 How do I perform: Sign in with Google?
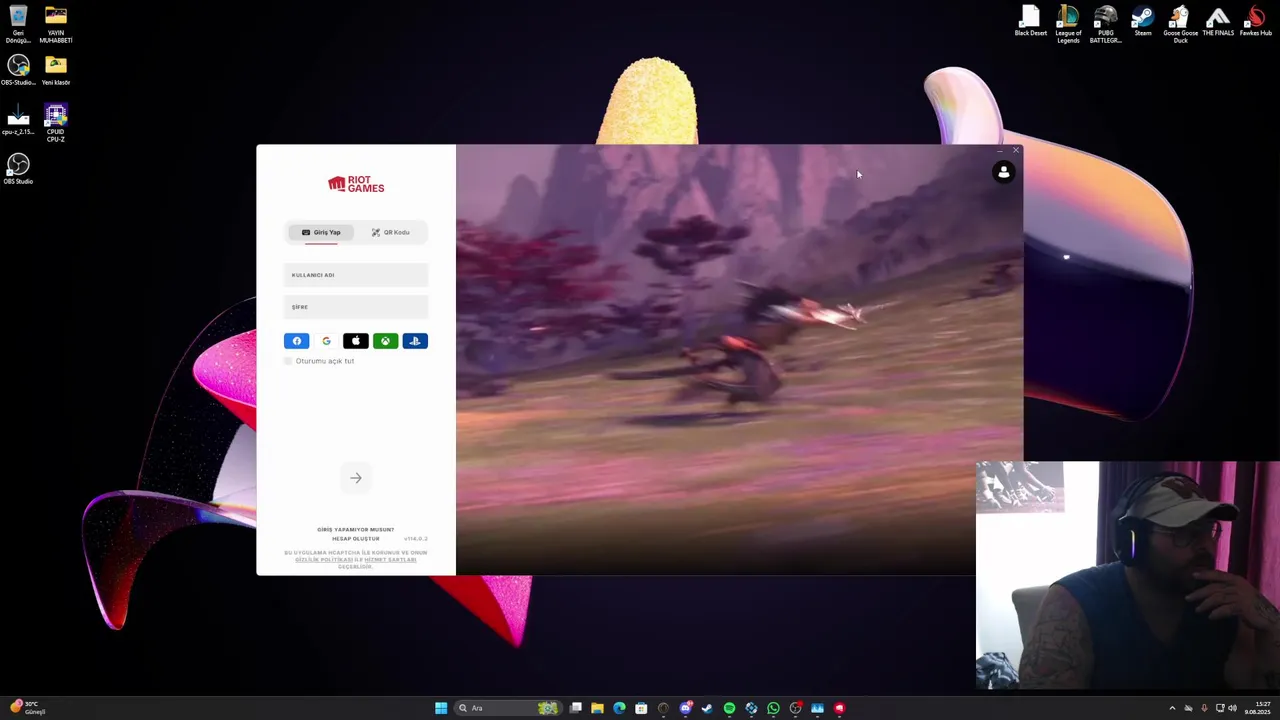click(x=326, y=341)
